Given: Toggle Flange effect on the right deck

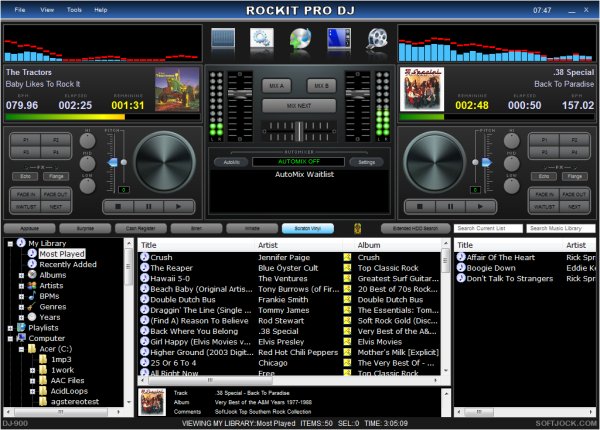Looking at the screenshot, I should (x=575, y=176).
